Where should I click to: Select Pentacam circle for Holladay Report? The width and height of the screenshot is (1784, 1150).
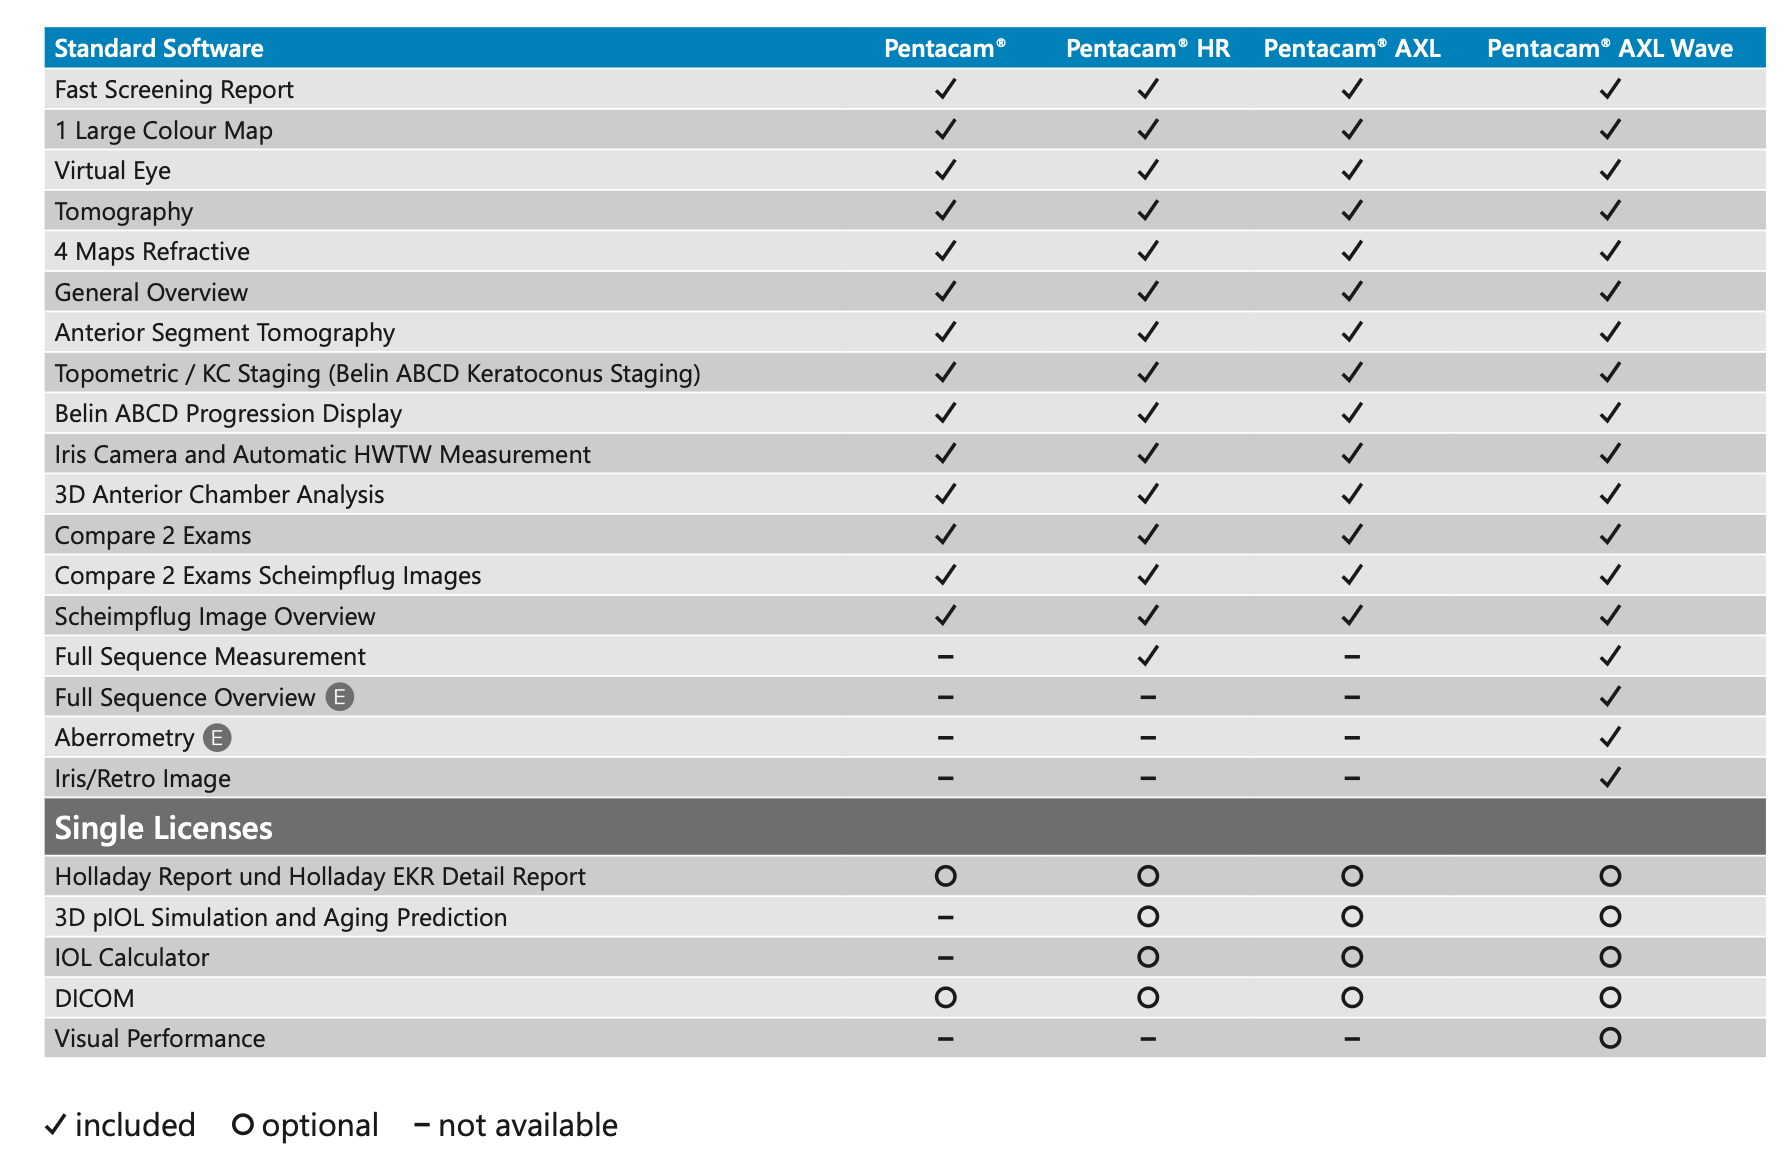tap(945, 877)
